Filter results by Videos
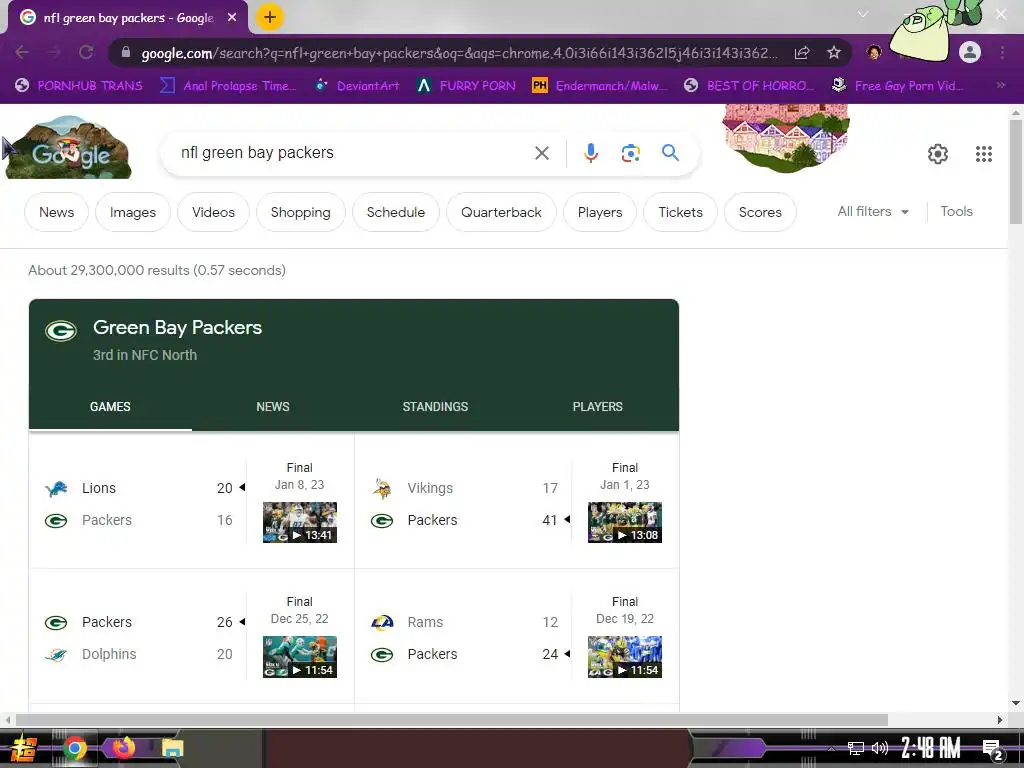 (x=213, y=212)
